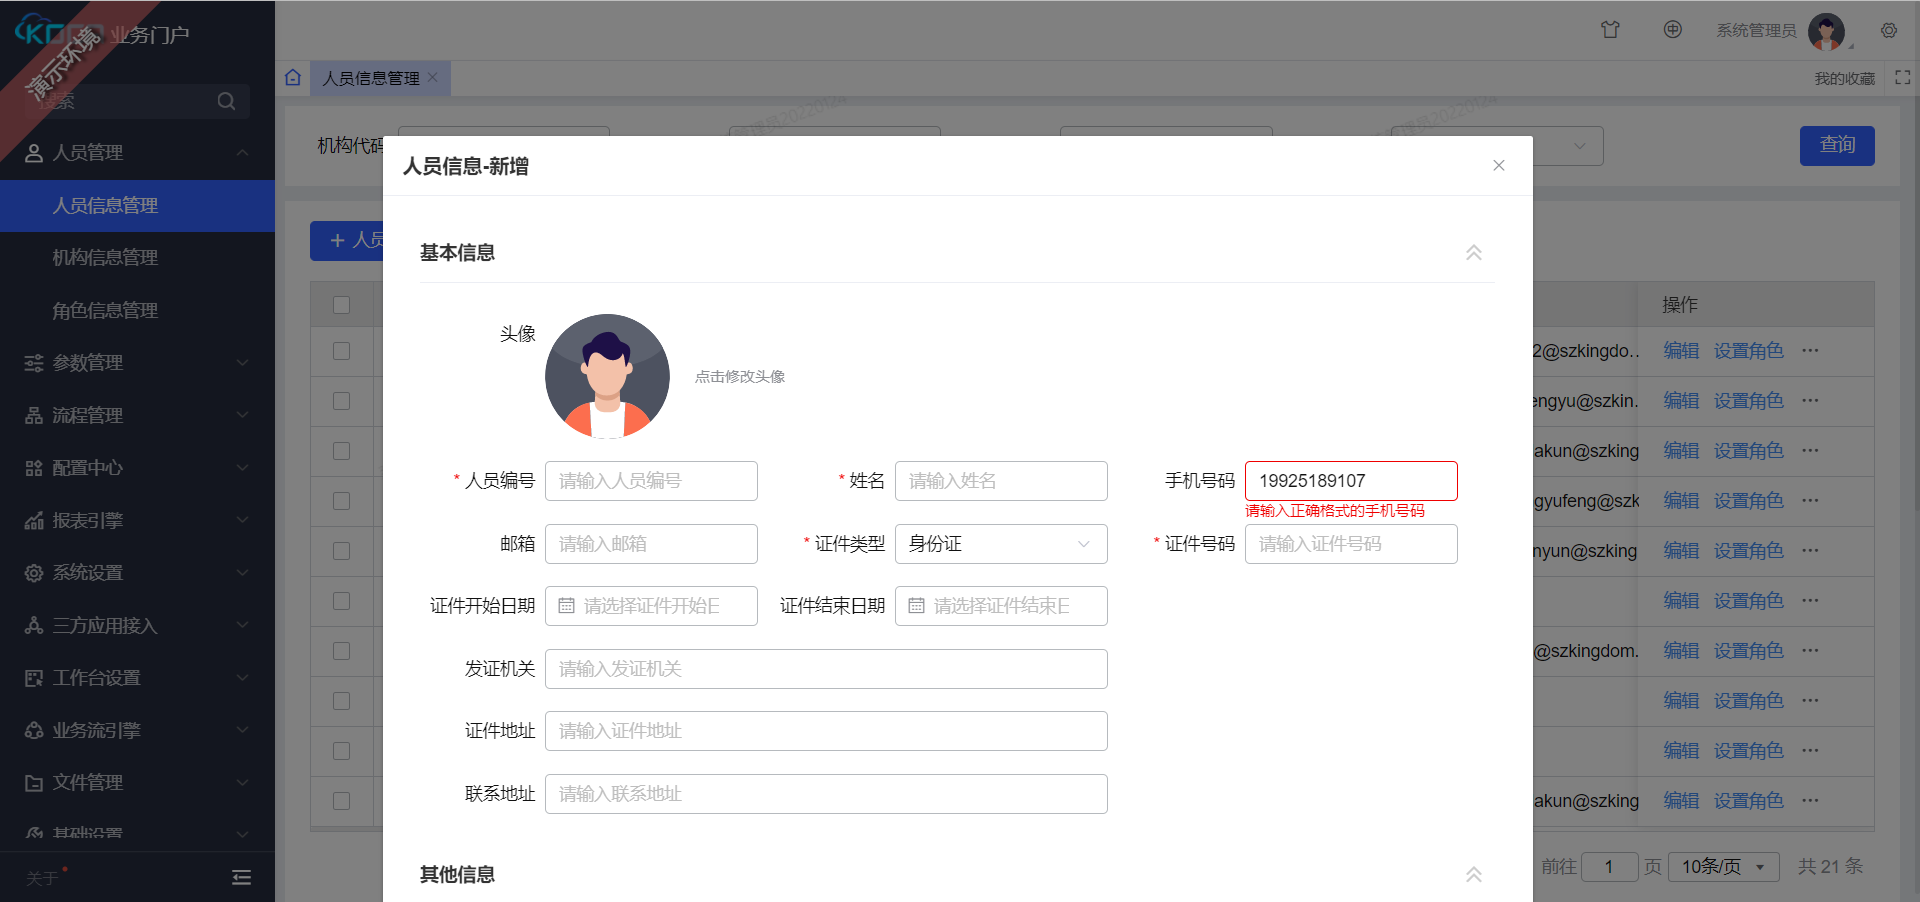Click the 查询 button
Image resolution: width=1920 pixels, height=902 pixels.
tap(1837, 145)
